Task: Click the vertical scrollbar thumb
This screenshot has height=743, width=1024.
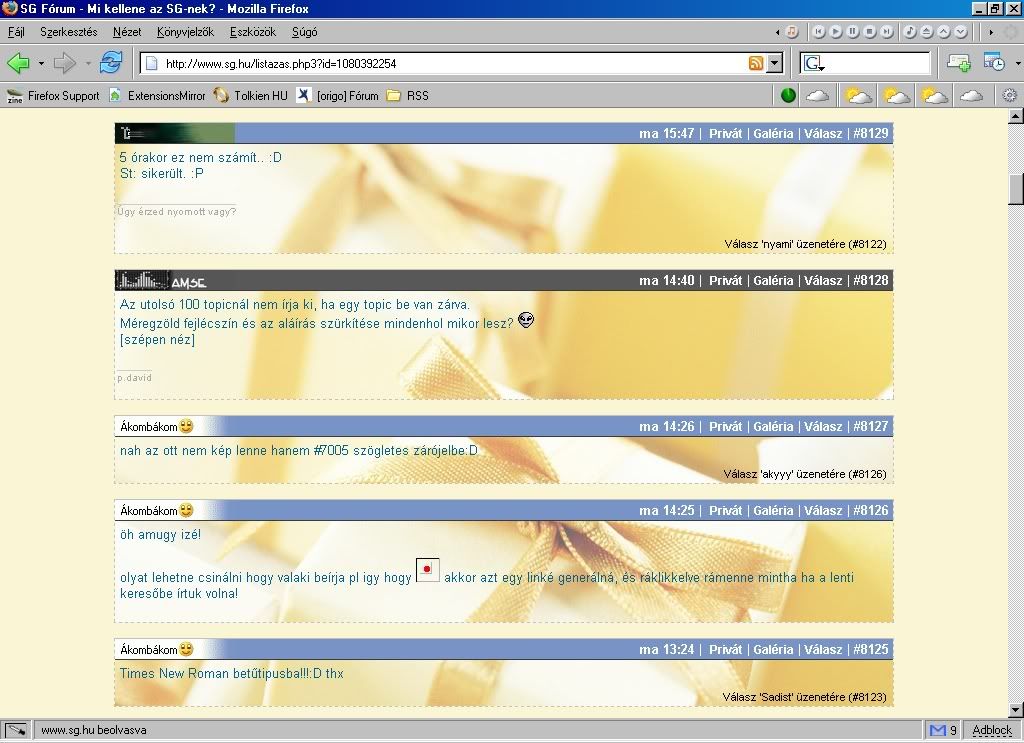Action: pyautogui.click(x=1016, y=189)
